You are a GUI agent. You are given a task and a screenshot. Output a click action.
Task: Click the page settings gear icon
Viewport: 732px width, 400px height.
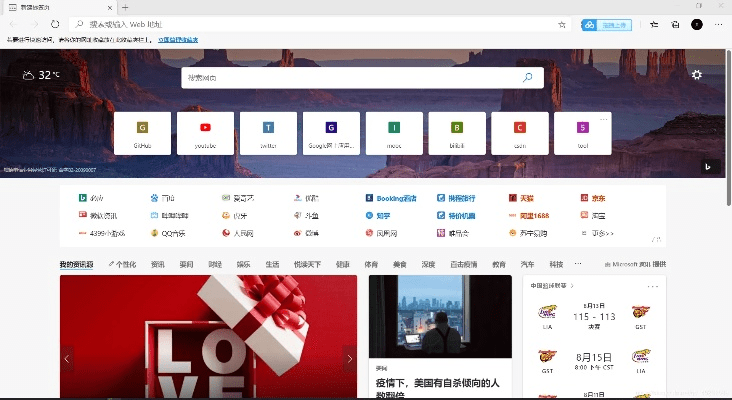coord(697,75)
